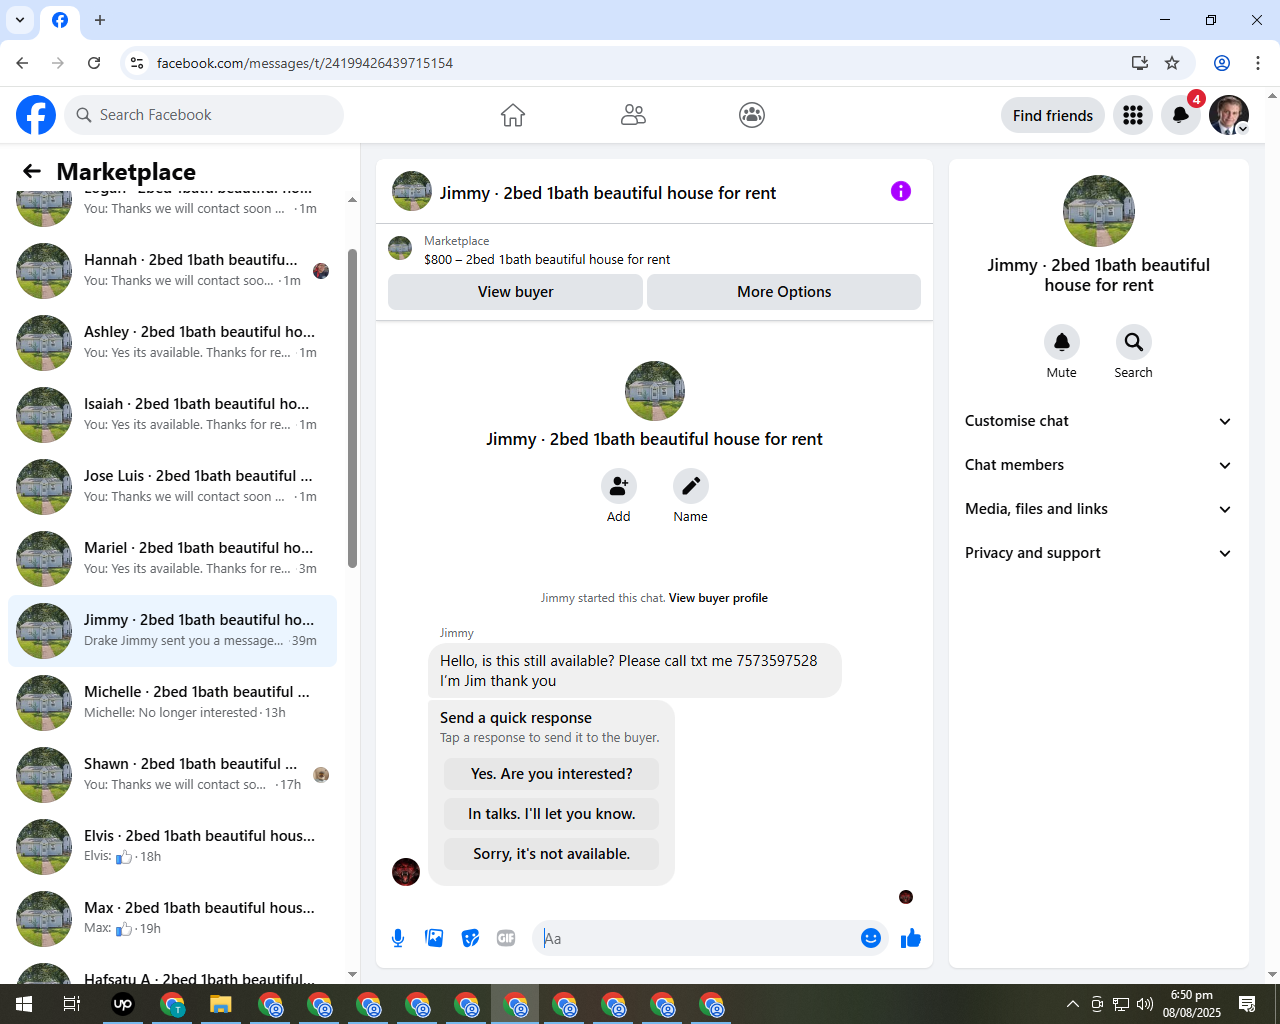
Task: Click View buyer button
Action: 515,292
